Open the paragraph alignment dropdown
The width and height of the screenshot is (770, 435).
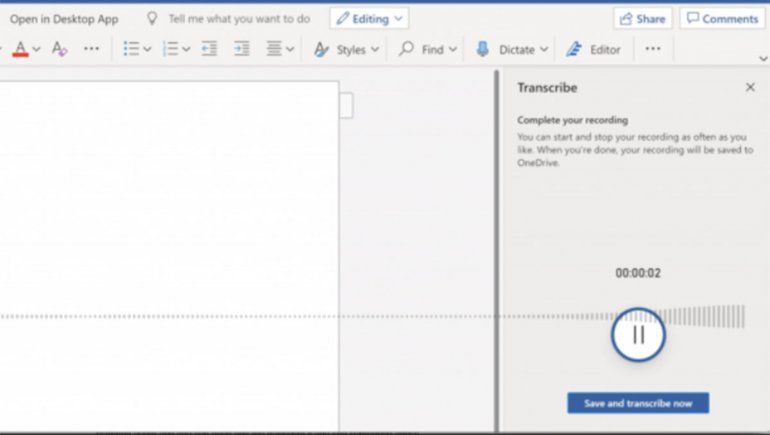click(290, 49)
